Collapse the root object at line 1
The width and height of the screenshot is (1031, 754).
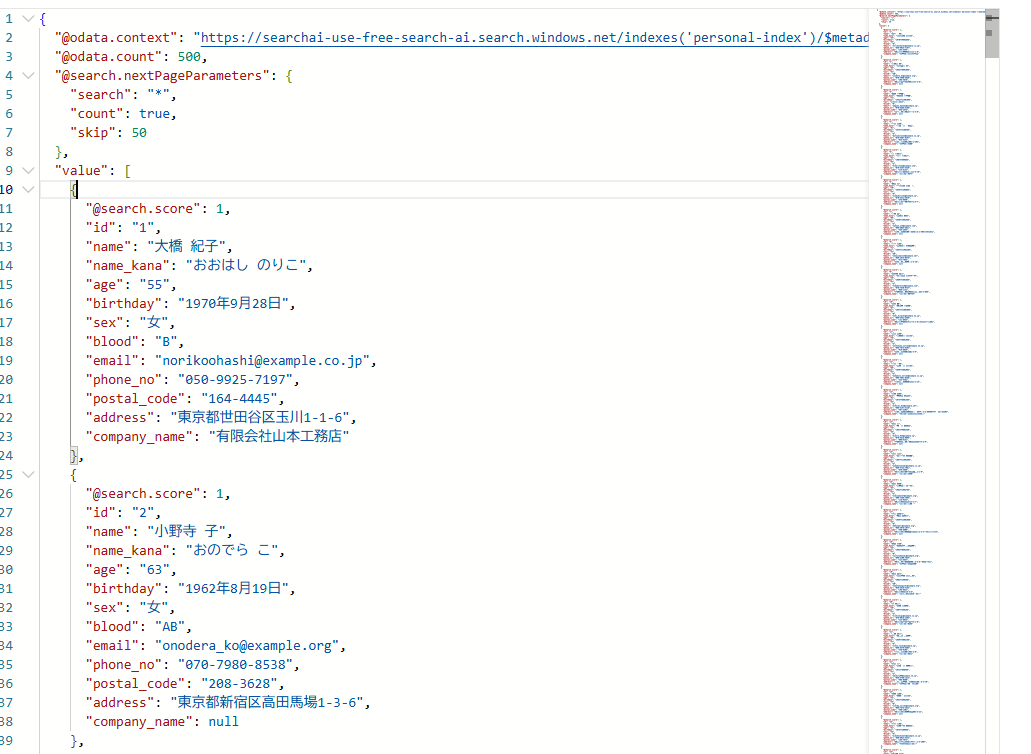[x=27, y=19]
